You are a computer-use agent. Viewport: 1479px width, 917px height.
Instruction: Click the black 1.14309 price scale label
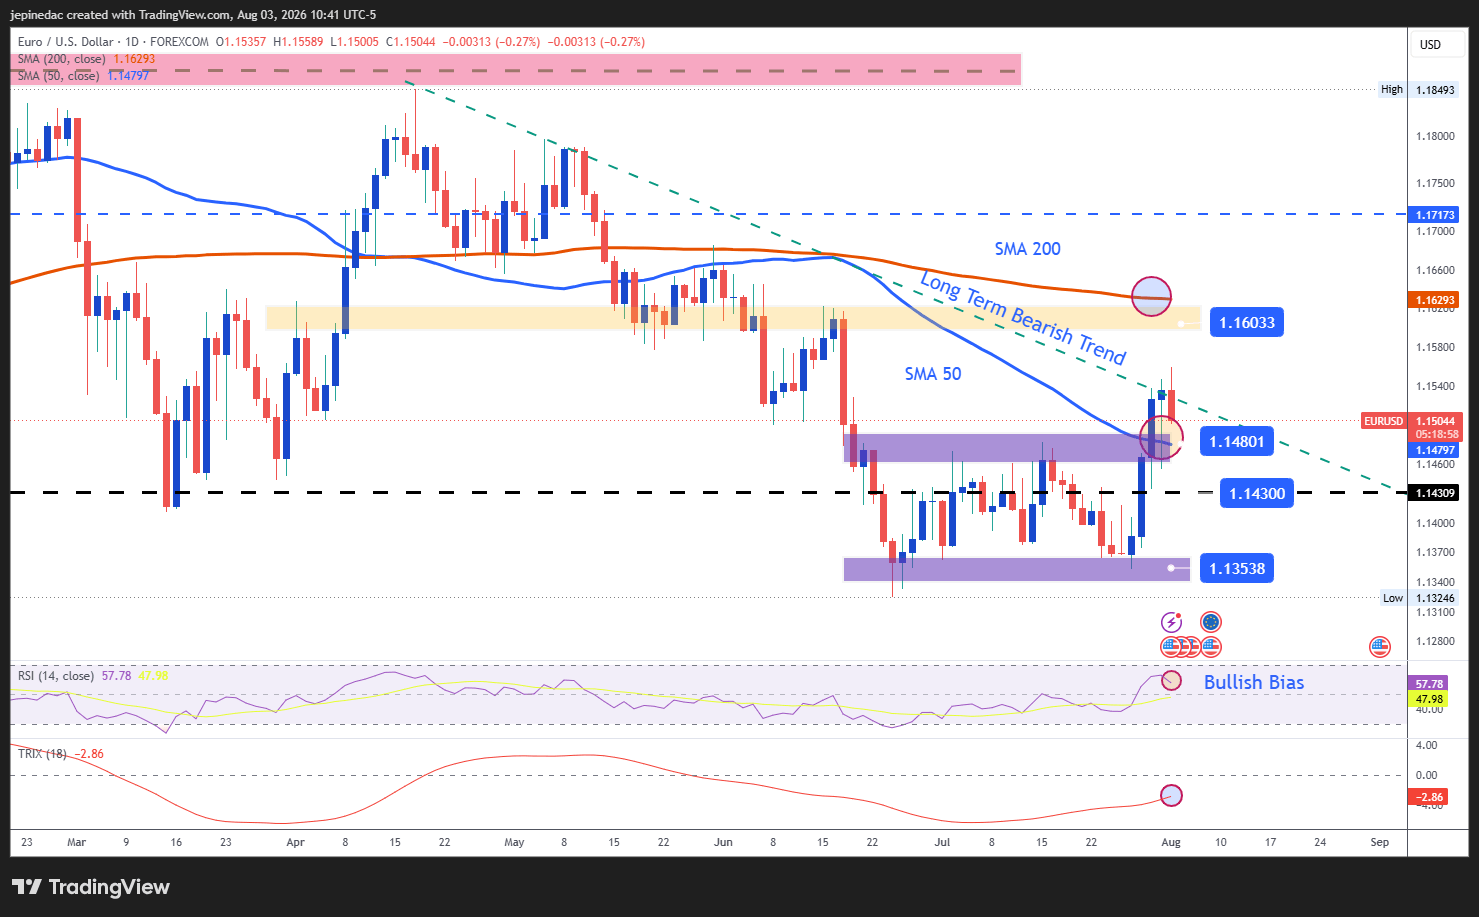tap(1434, 493)
